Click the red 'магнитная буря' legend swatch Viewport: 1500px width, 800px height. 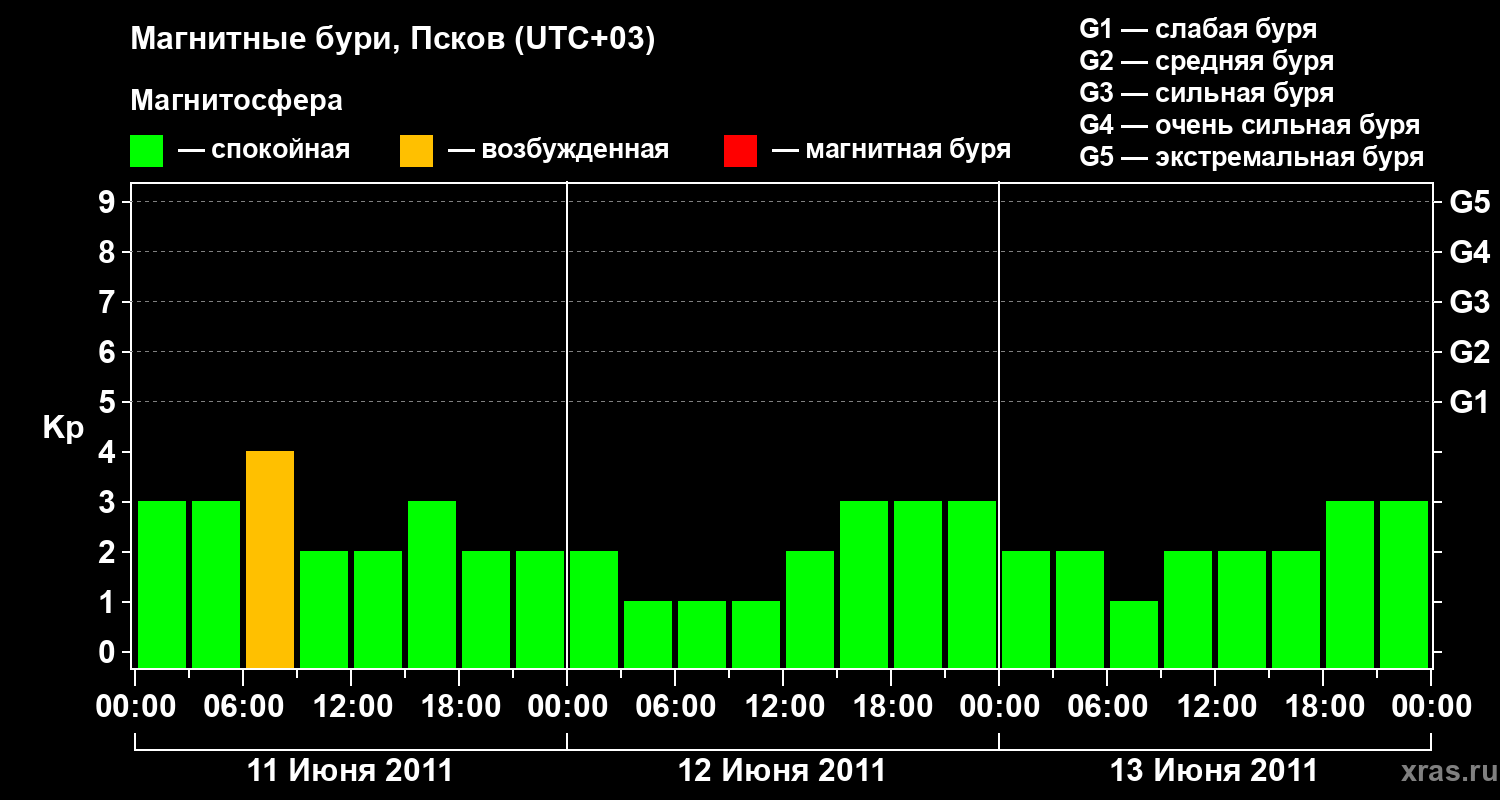tap(740, 151)
